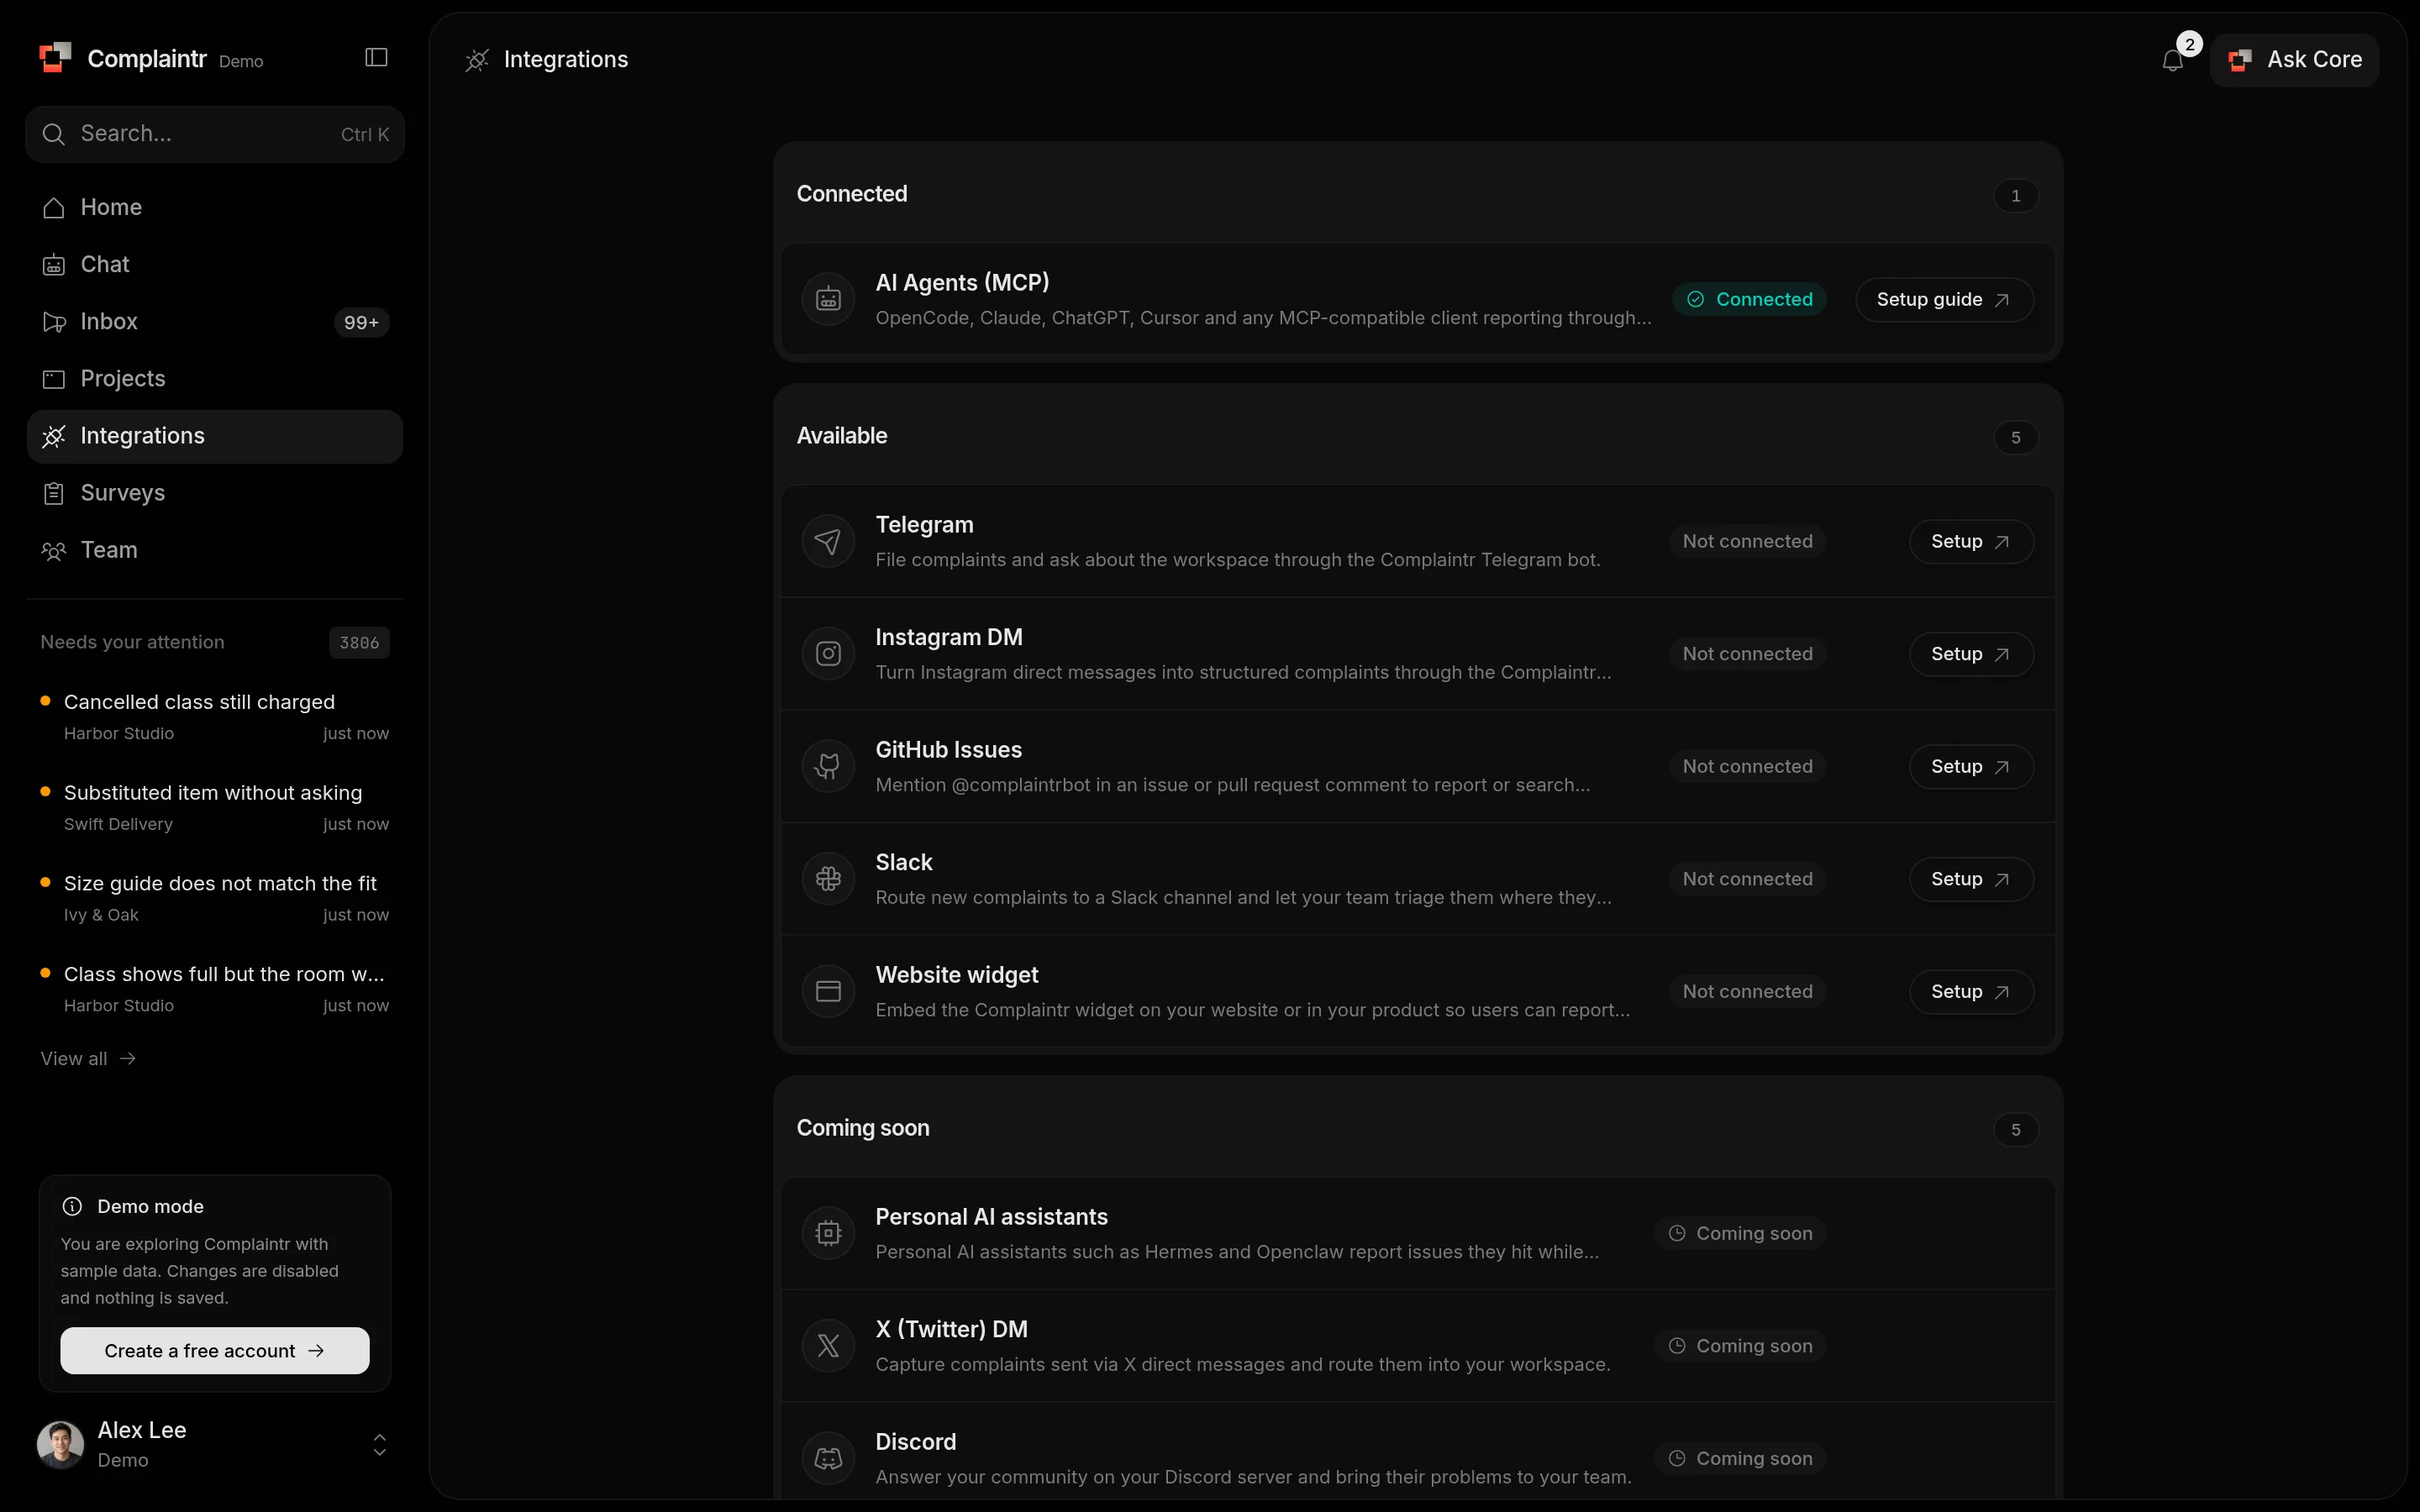
Task: Click the Telegram paper plane icon
Action: [x=828, y=541]
